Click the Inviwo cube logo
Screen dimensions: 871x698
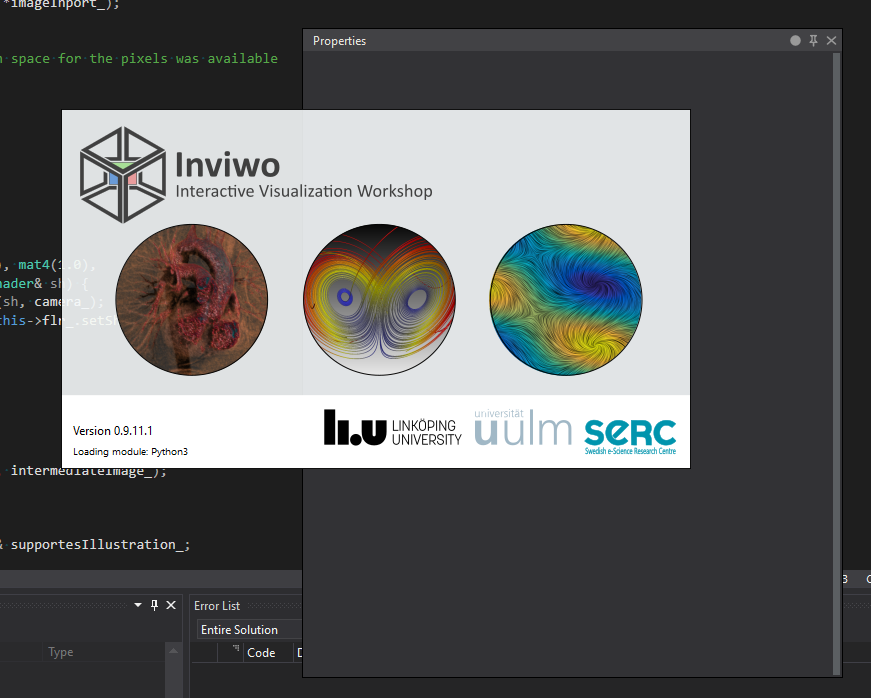(123, 175)
